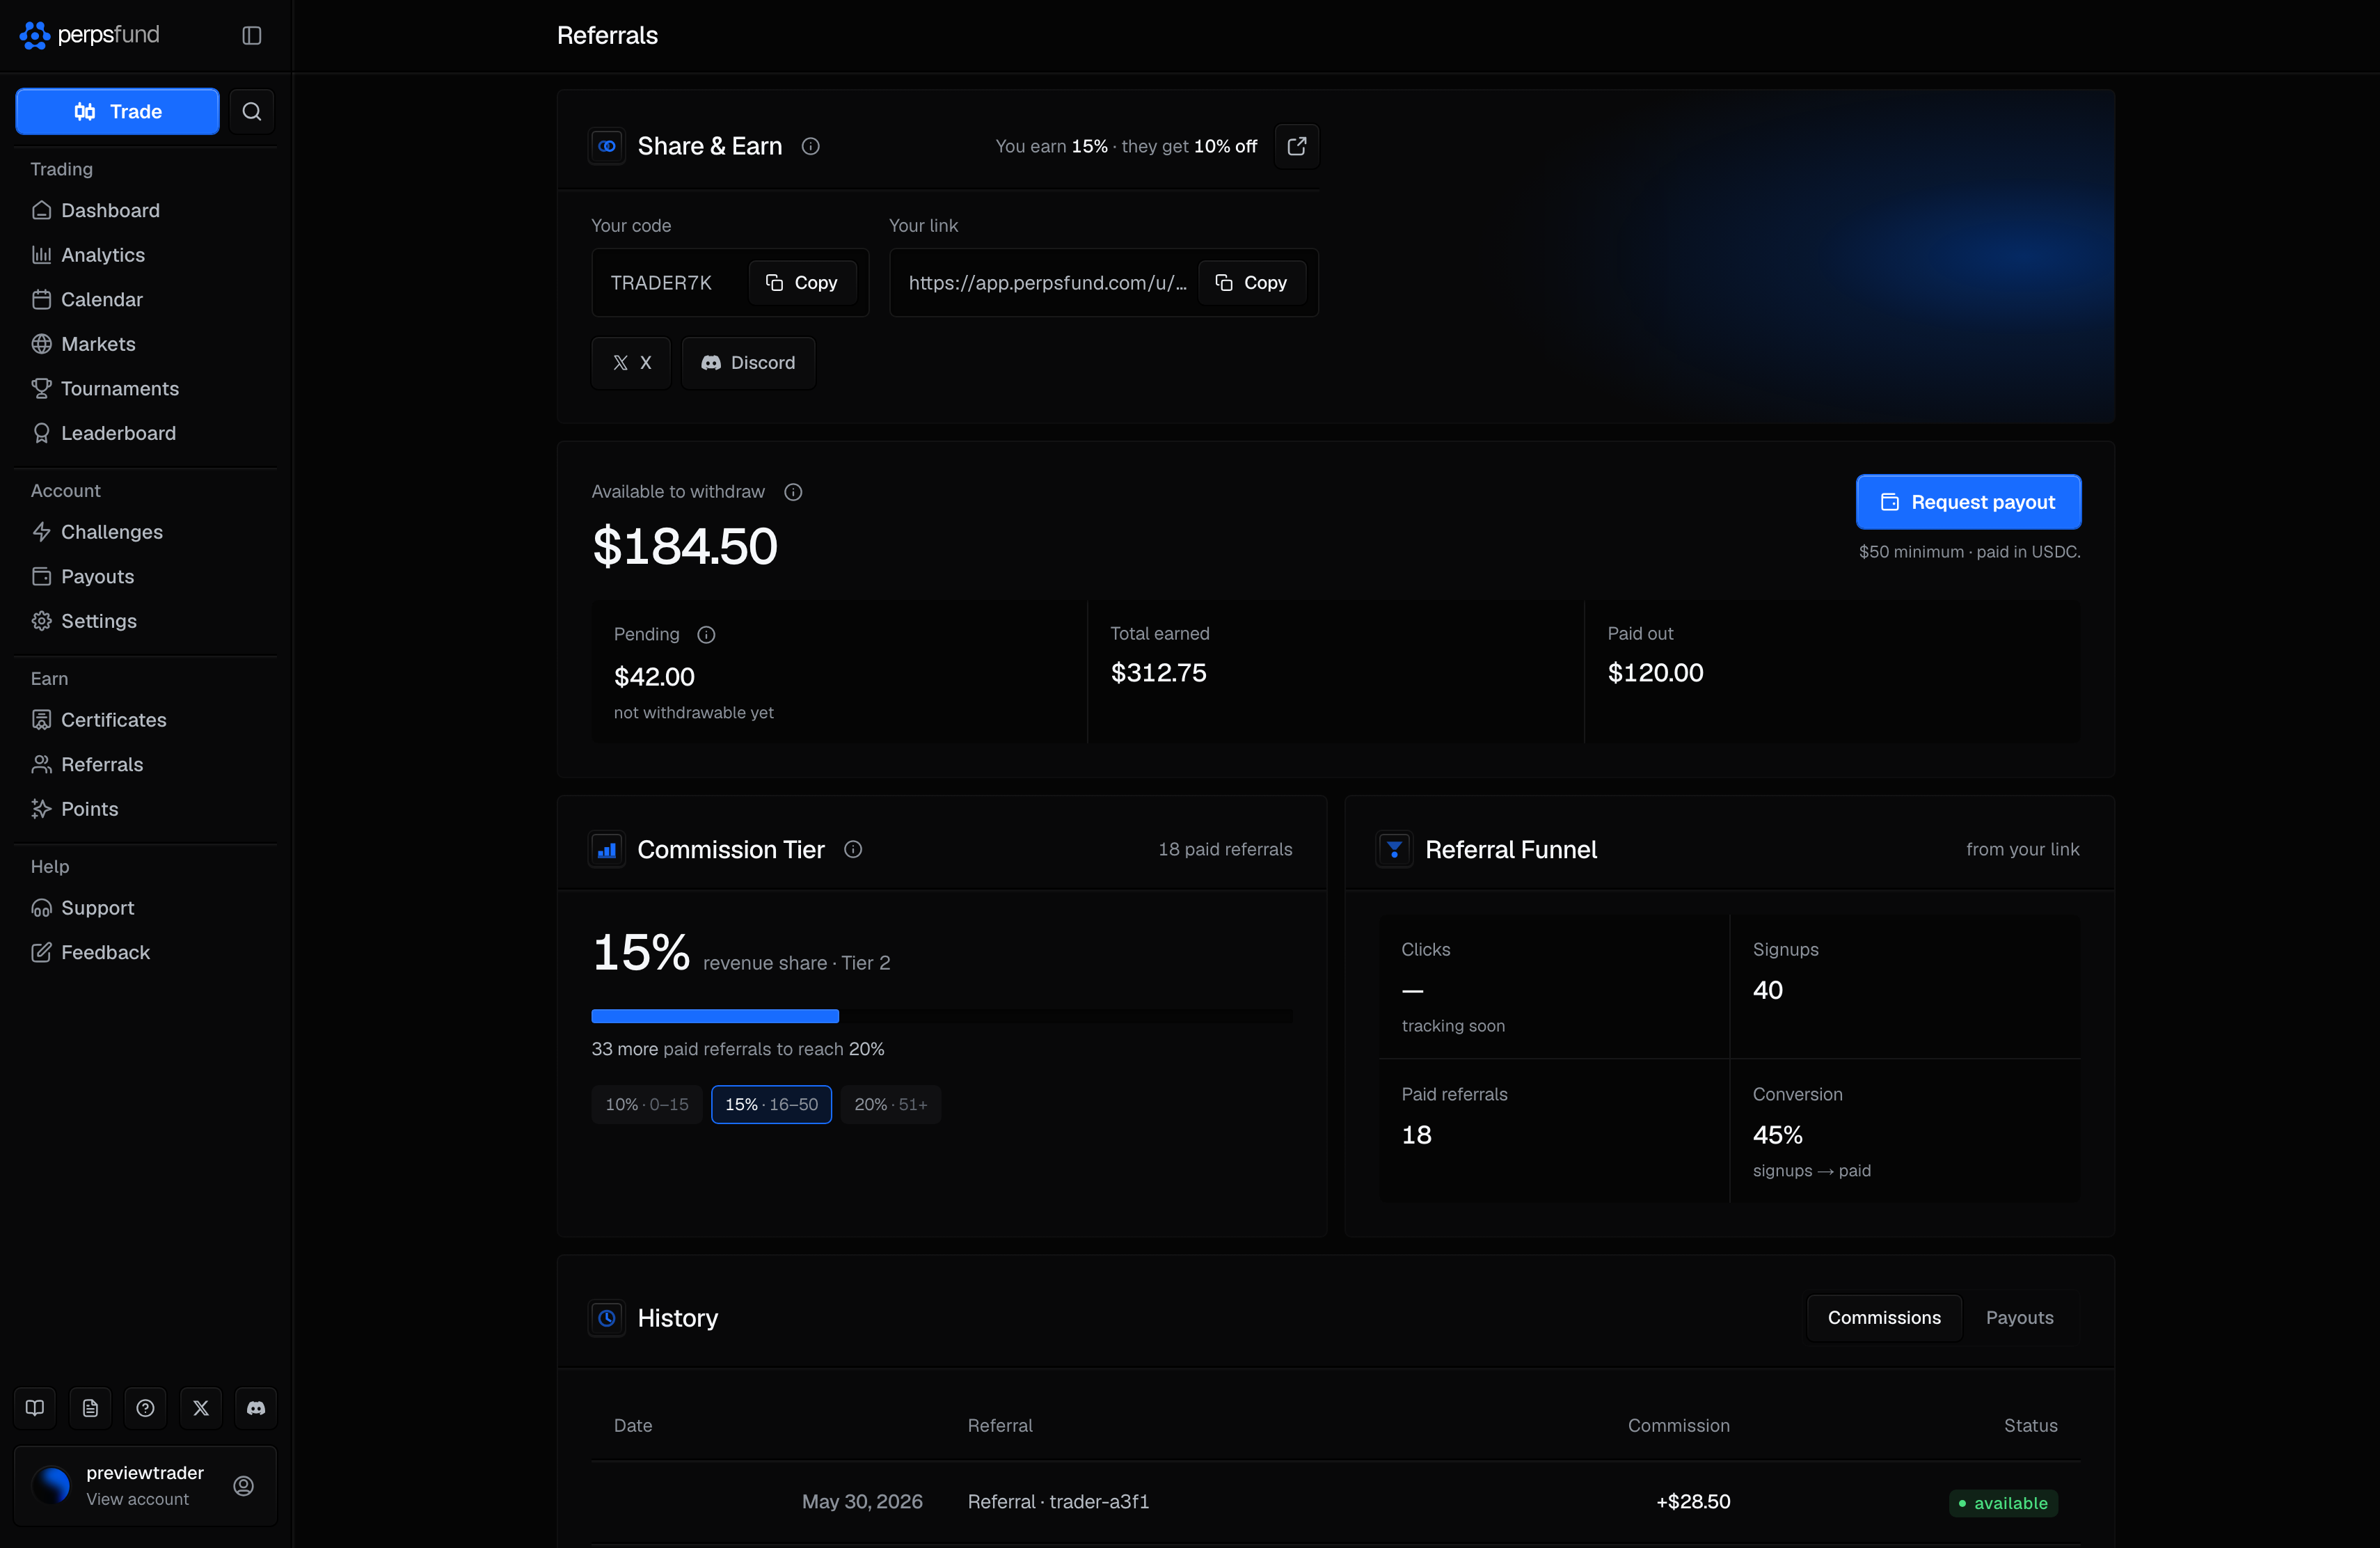Click the Share & Earn info icon
Viewport: 2380px width, 1548px height.
pyautogui.click(x=811, y=146)
